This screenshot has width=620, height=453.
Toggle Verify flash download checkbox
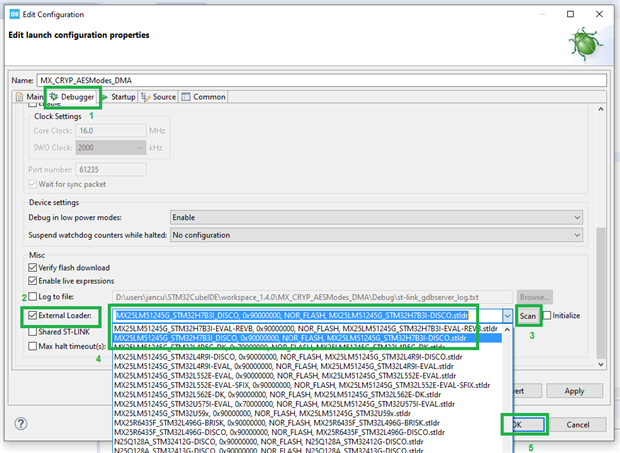click(x=33, y=268)
